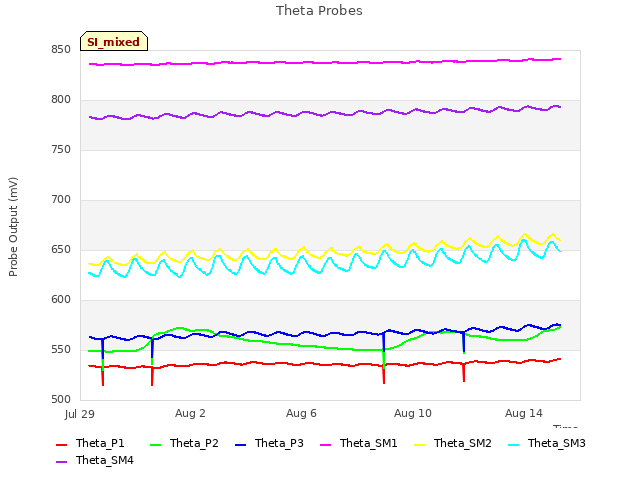Click the 600 y-axis tick label

[61, 300]
